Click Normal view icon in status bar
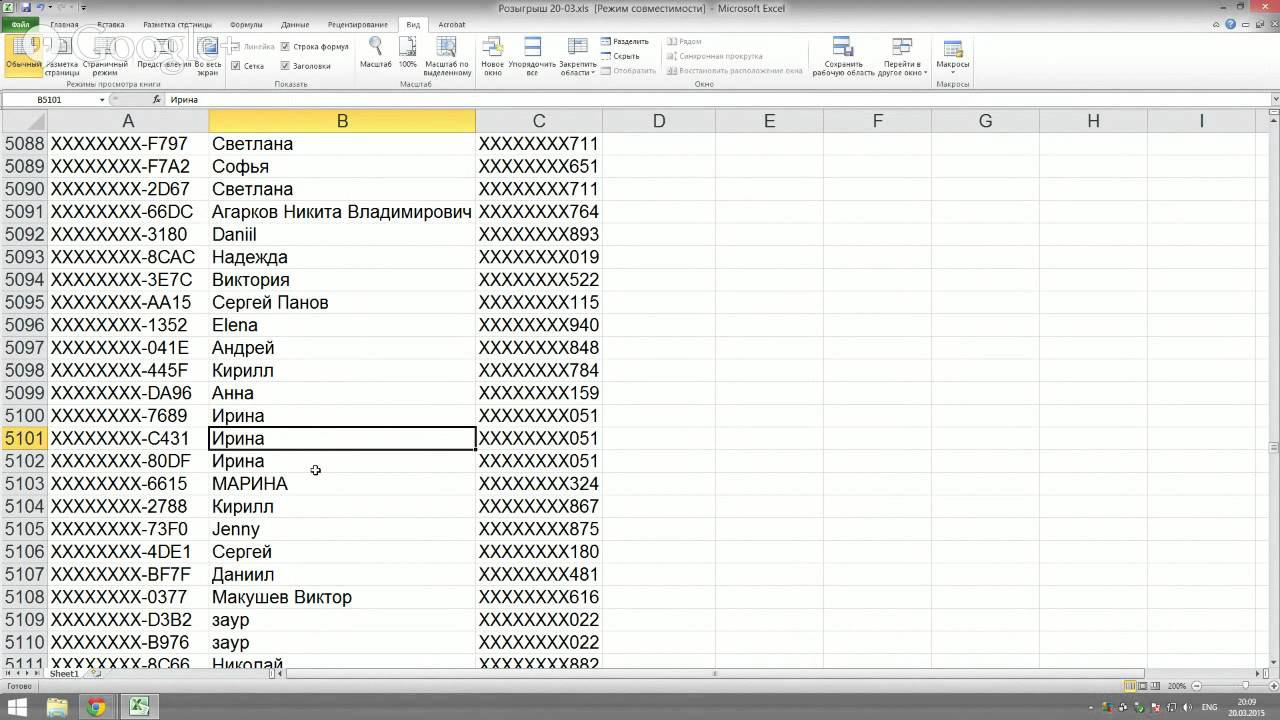 pos(1130,686)
